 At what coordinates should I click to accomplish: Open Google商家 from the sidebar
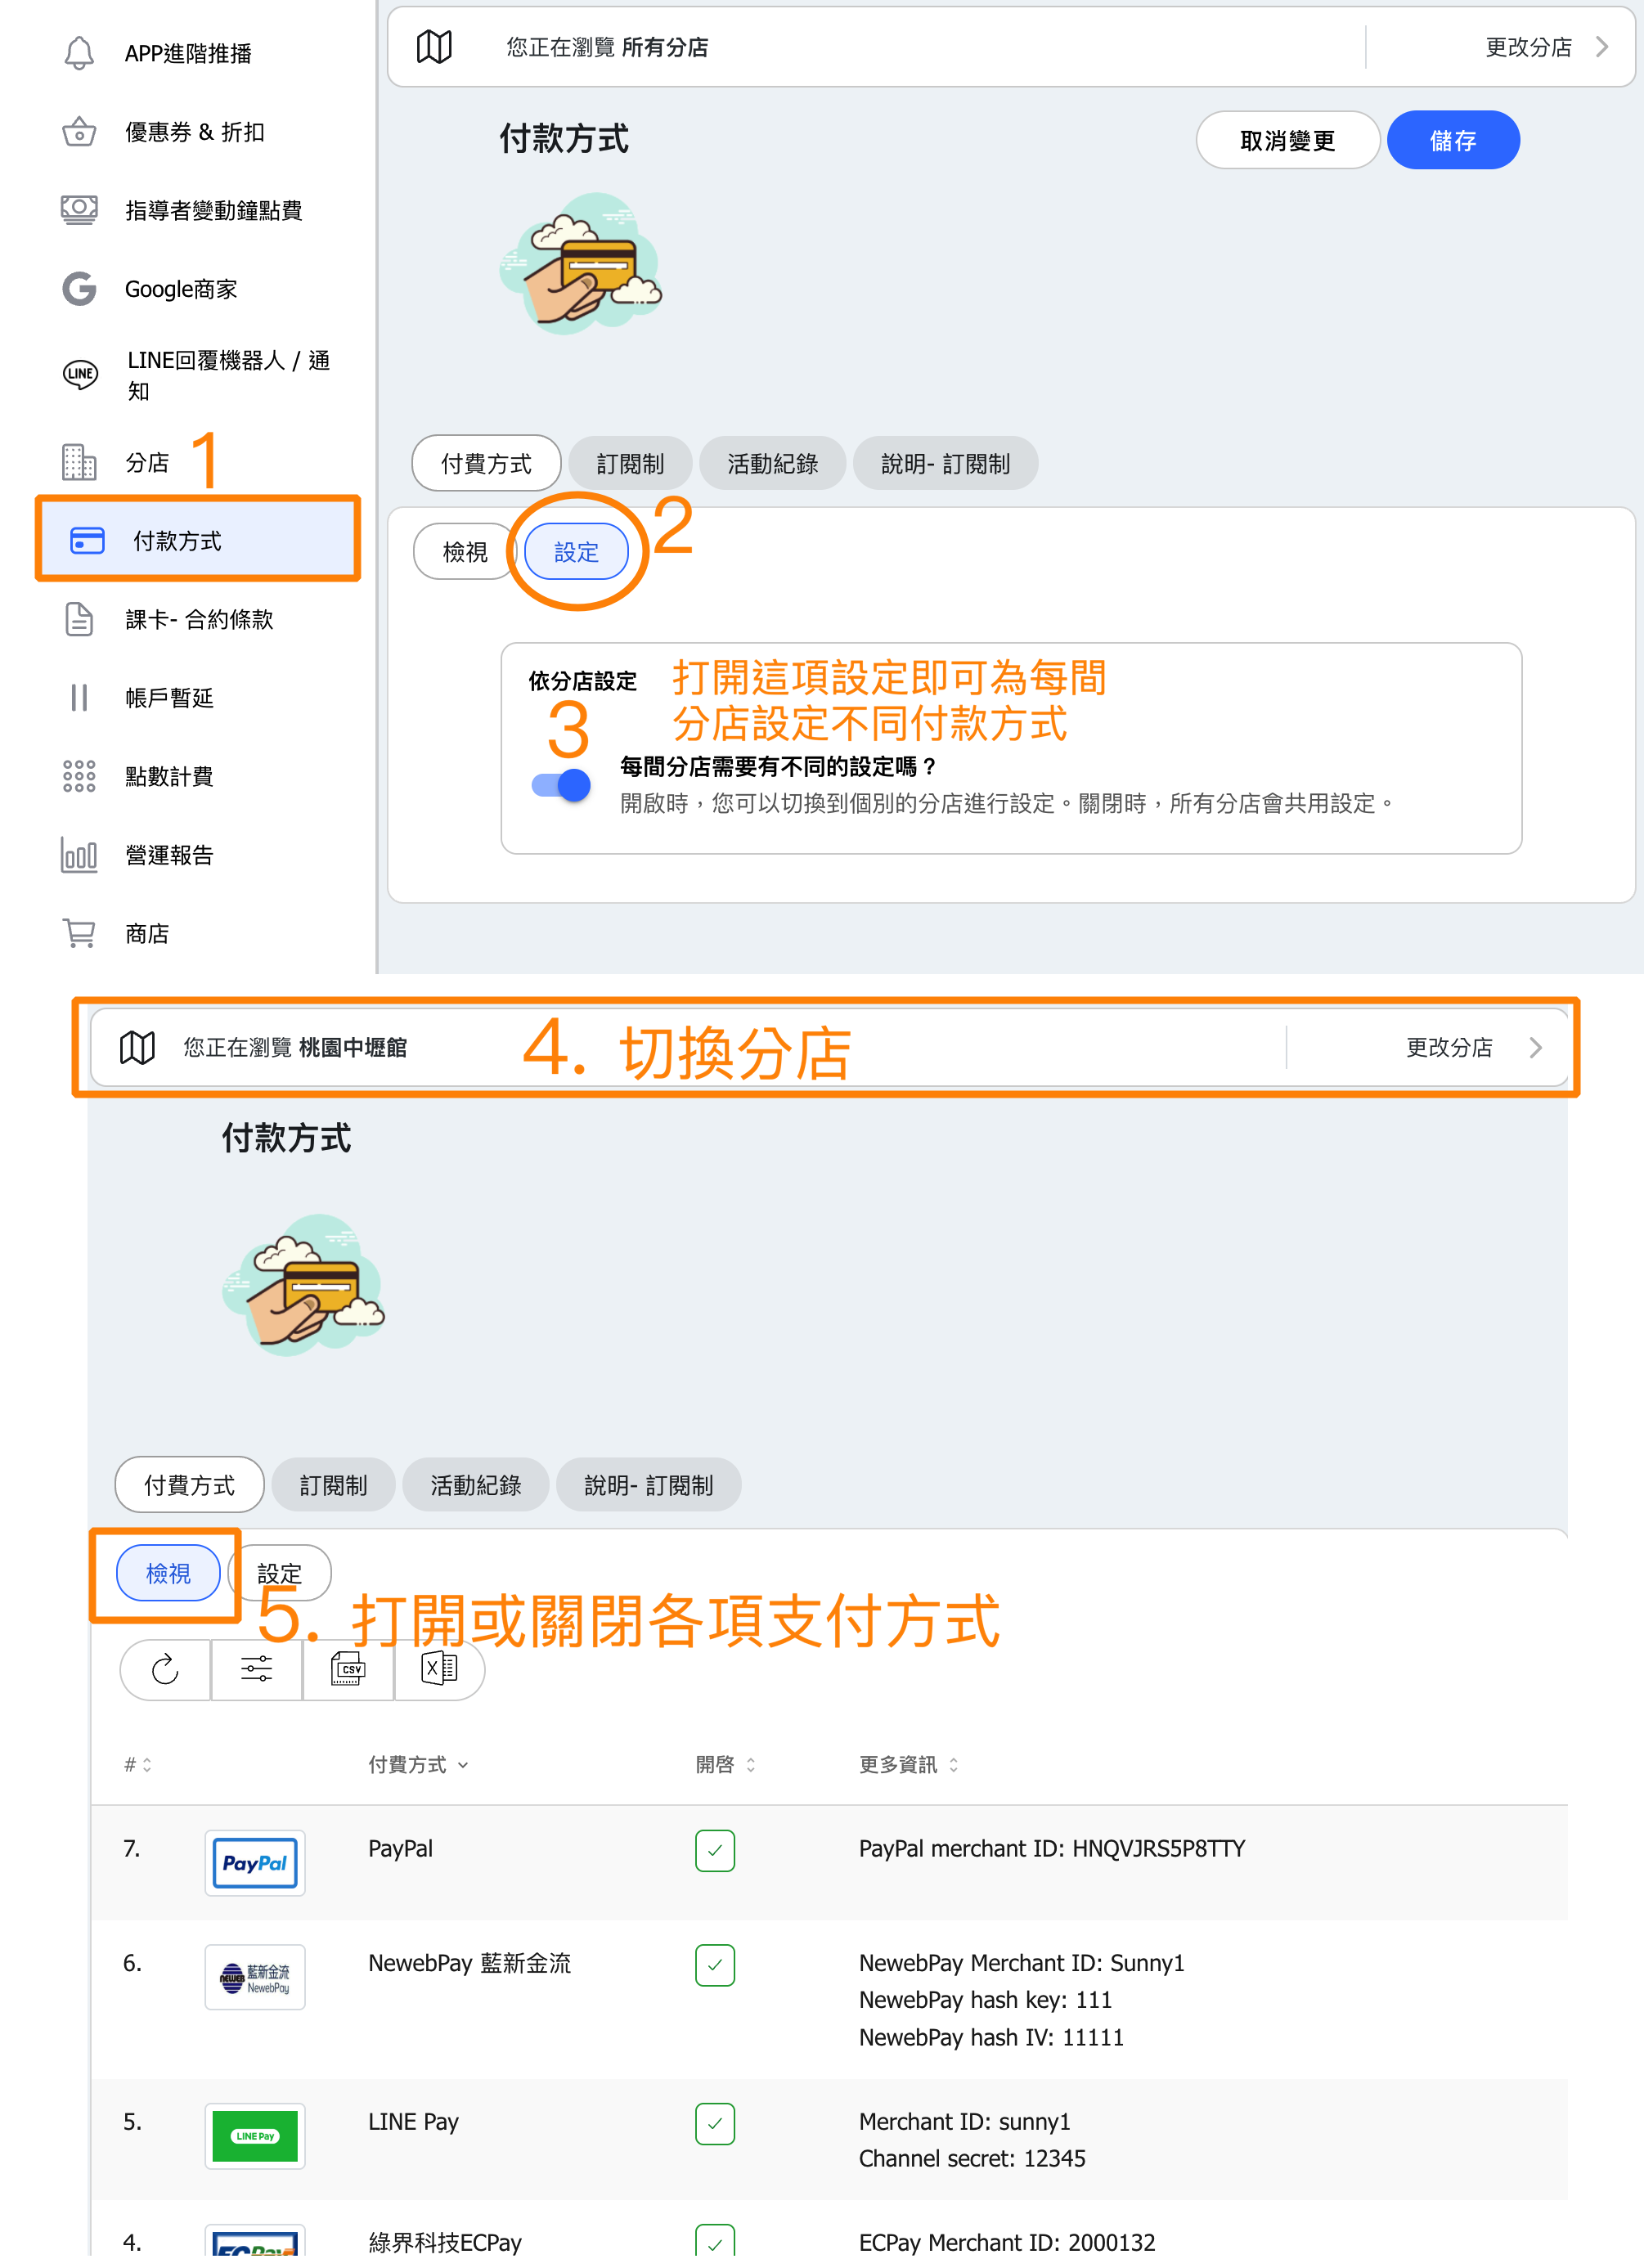(180, 289)
